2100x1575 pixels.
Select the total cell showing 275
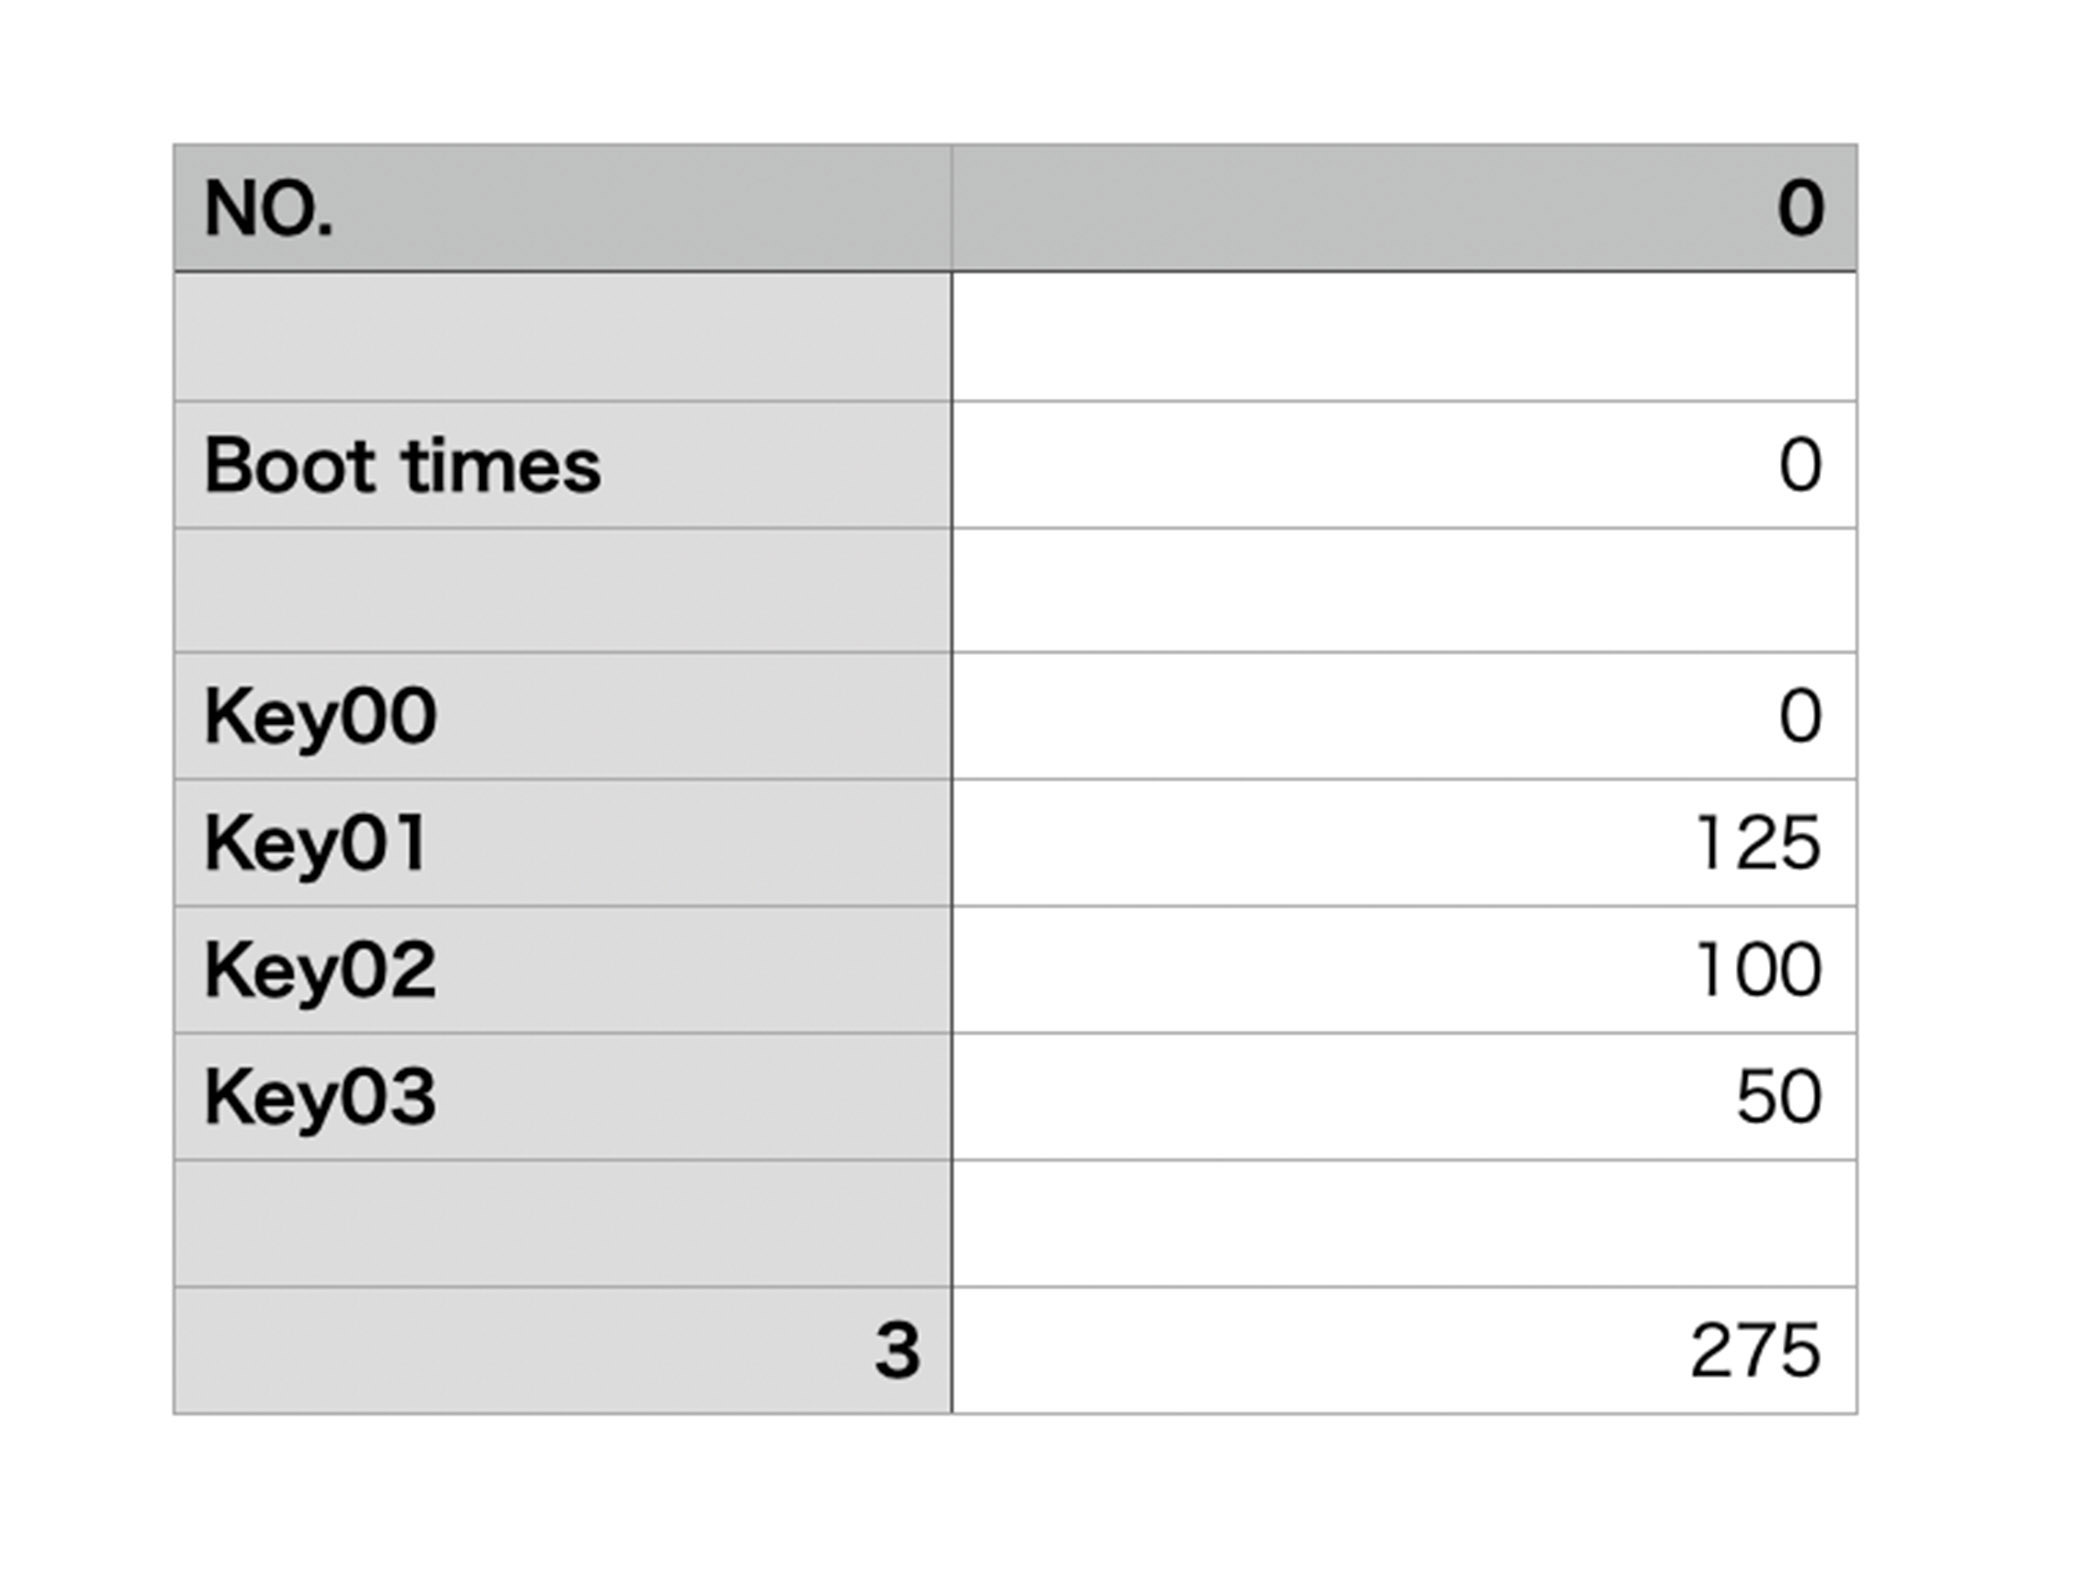[1404, 1350]
